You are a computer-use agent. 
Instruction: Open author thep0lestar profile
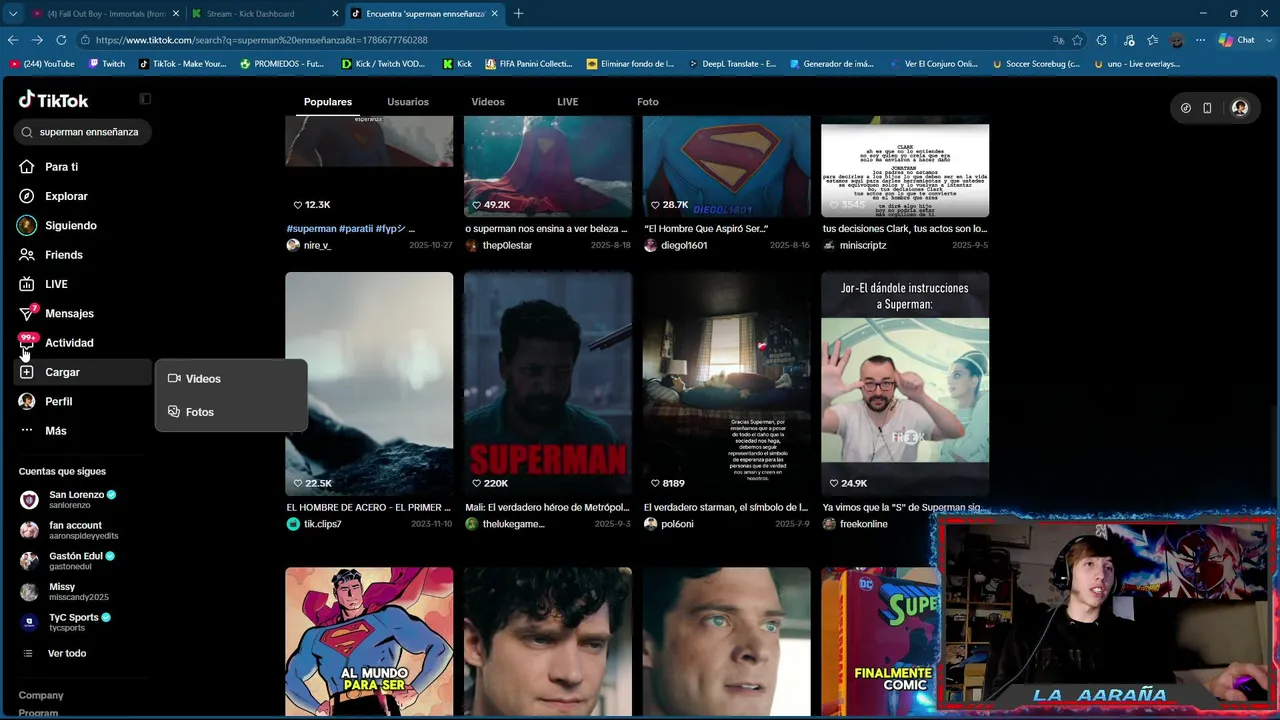[x=507, y=245]
